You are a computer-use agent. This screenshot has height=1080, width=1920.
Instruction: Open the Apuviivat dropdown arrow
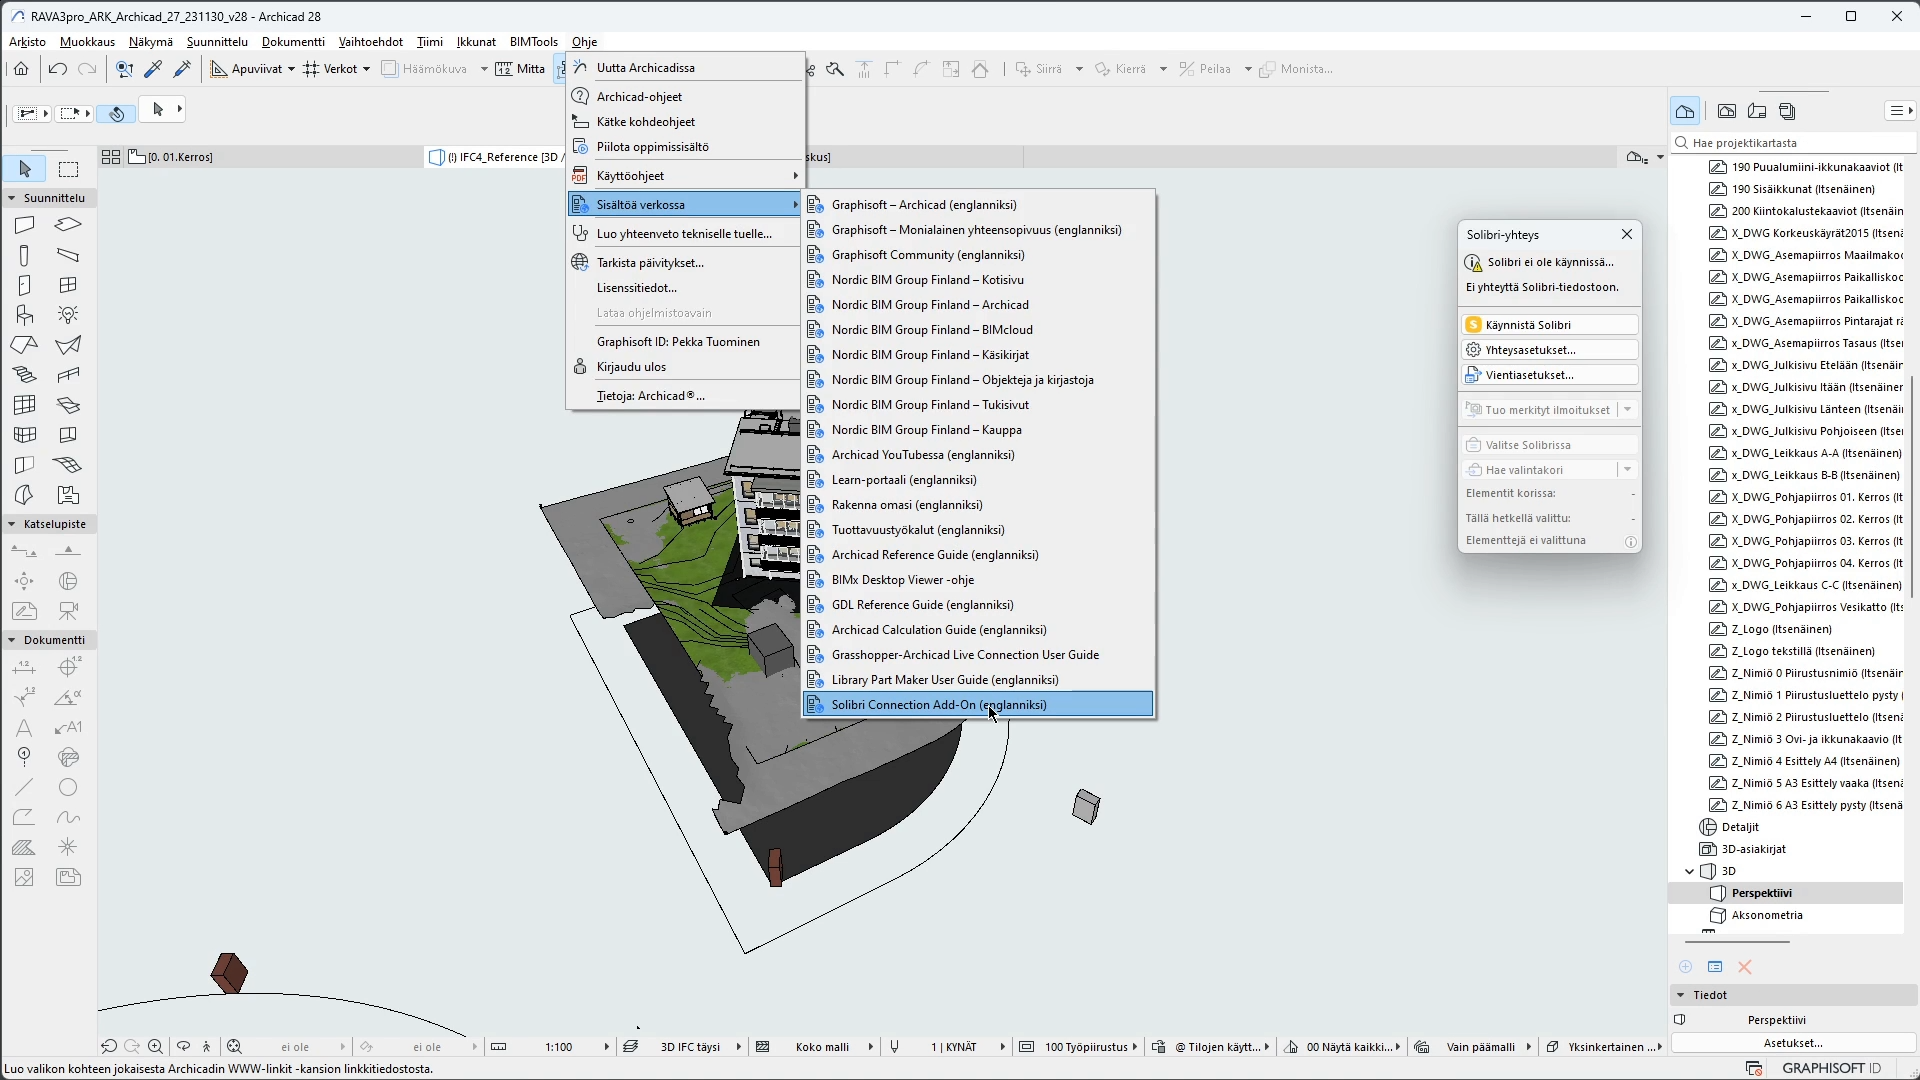click(291, 69)
